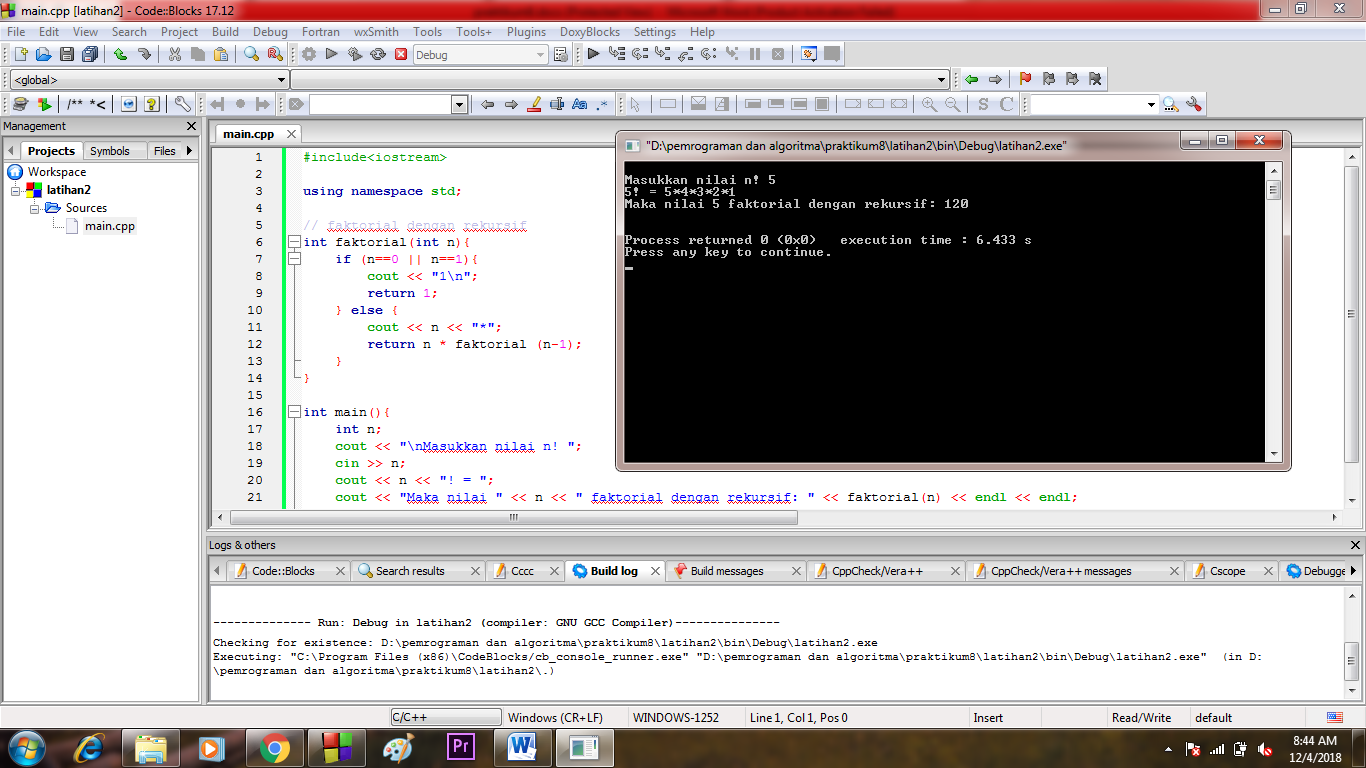The image size is (1366, 768).
Task: Open Find with the magnifier icon
Action: coord(252,54)
